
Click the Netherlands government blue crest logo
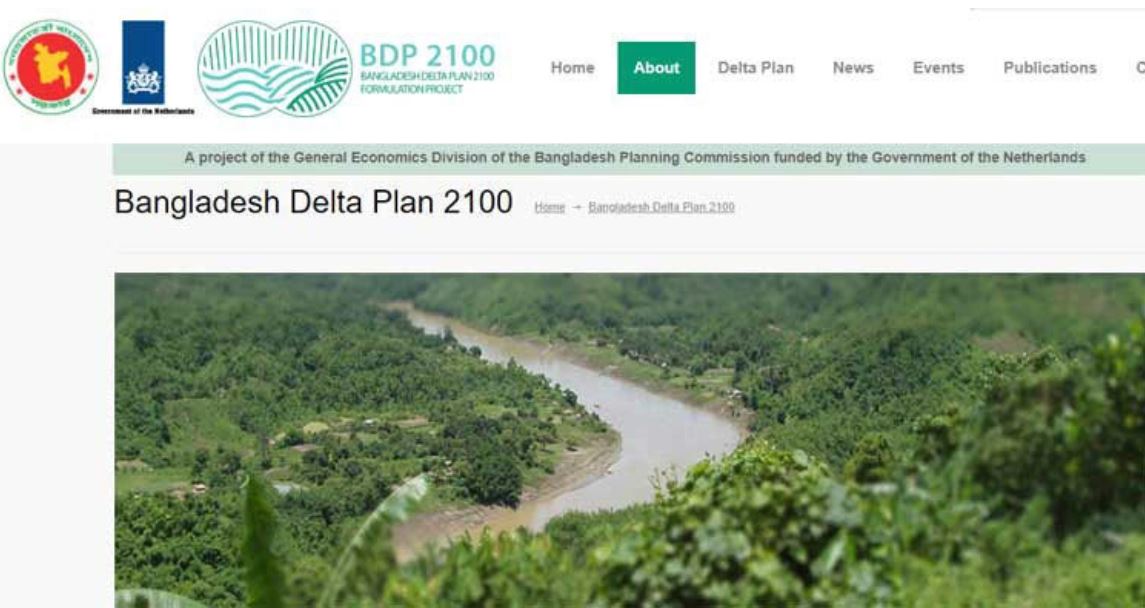(143, 62)
